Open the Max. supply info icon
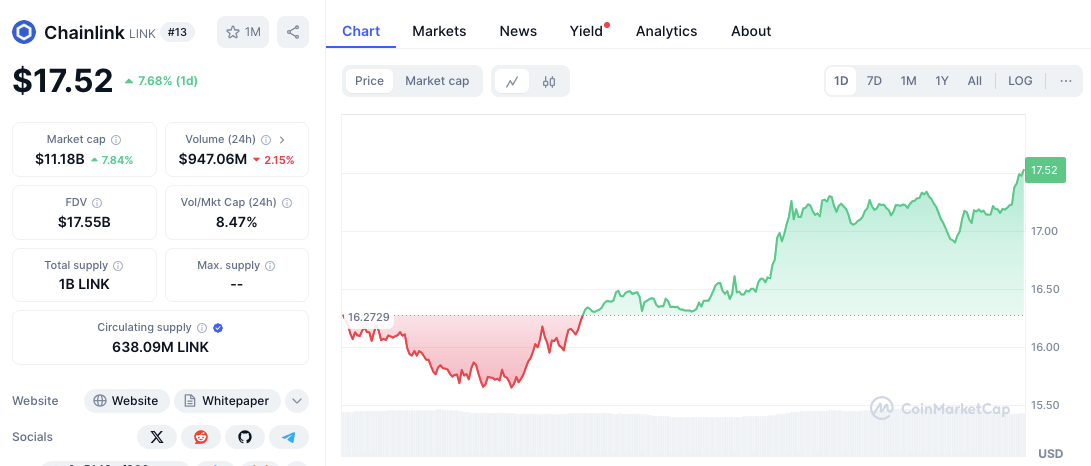 pos(270,266)
